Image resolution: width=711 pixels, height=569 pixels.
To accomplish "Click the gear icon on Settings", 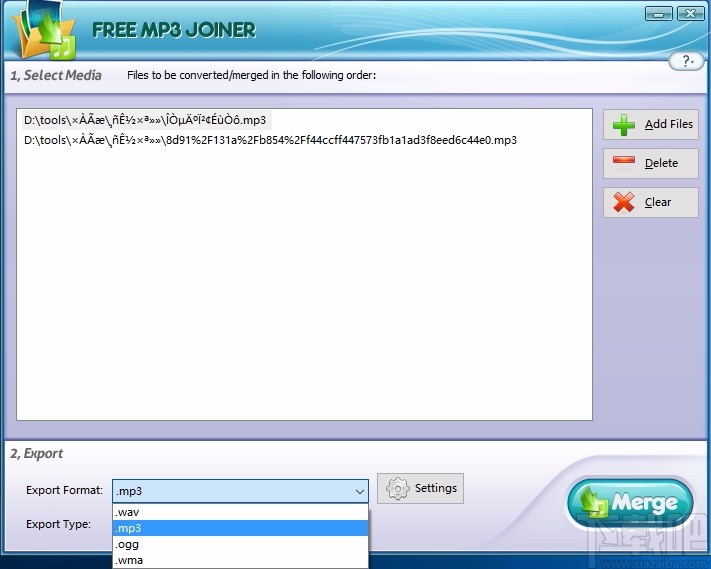I will coord(398,488).
